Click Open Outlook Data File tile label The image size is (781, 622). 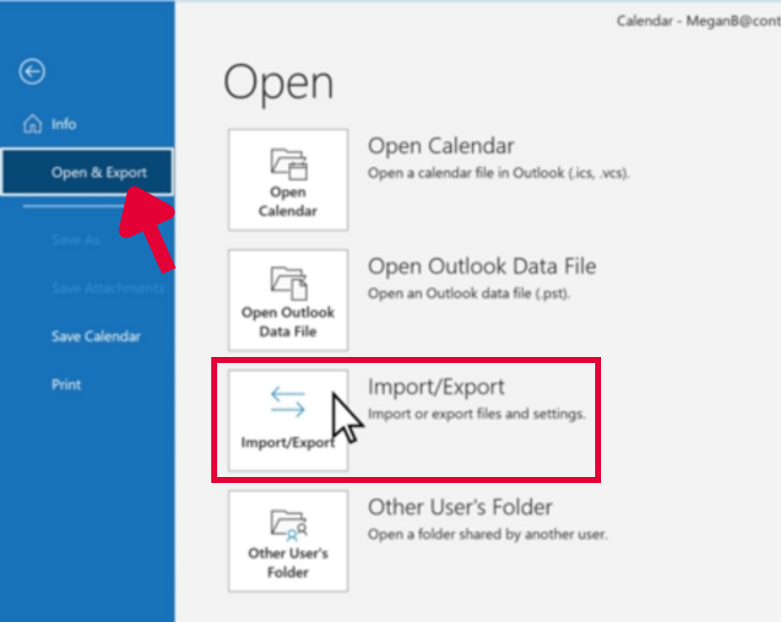[288, 322]
